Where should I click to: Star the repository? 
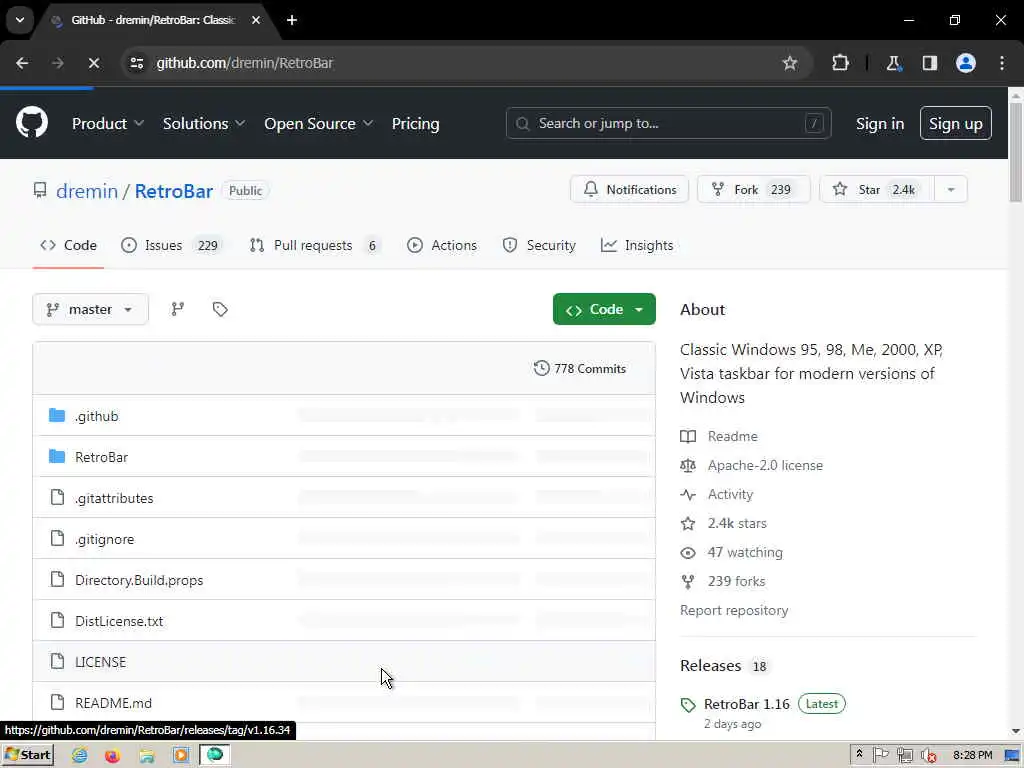coord(877,189)
